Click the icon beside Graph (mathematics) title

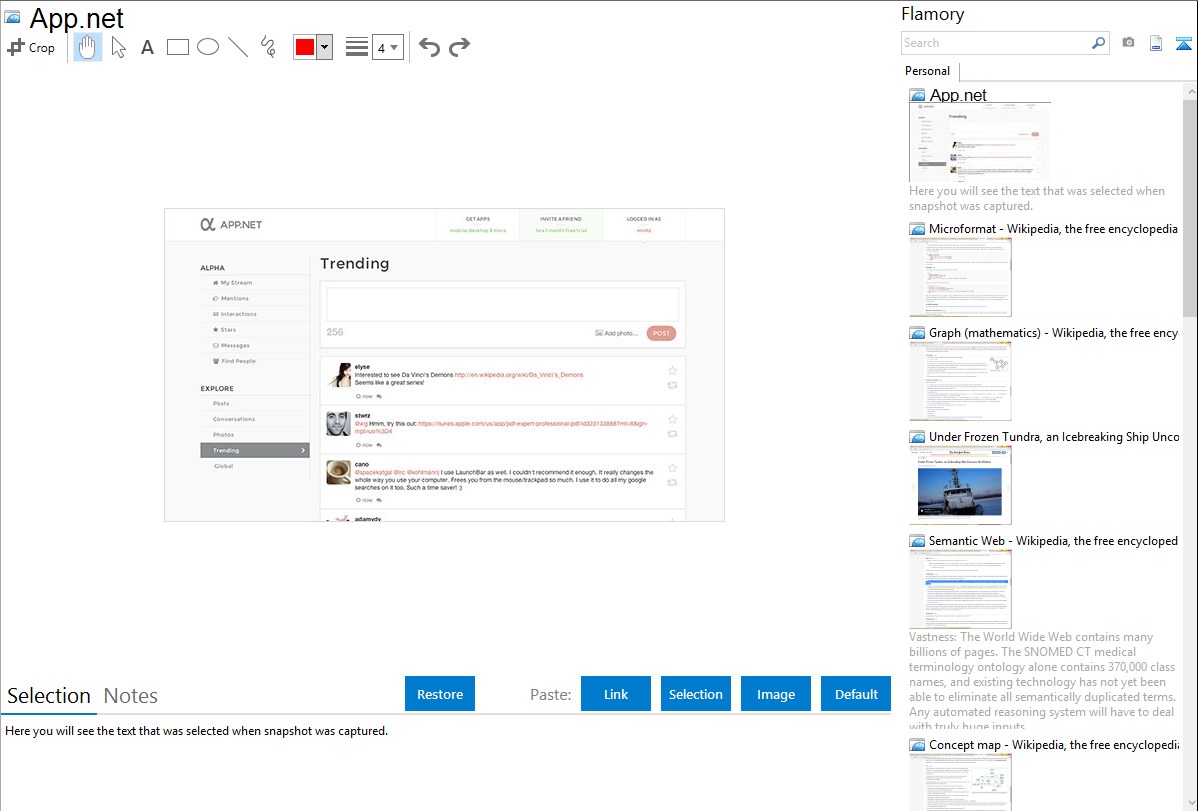[x=917, y=333]
